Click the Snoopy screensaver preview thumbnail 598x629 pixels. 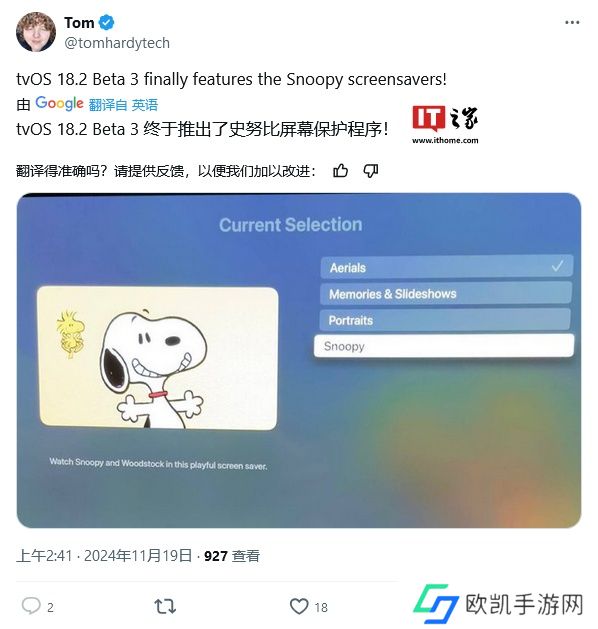158,358
